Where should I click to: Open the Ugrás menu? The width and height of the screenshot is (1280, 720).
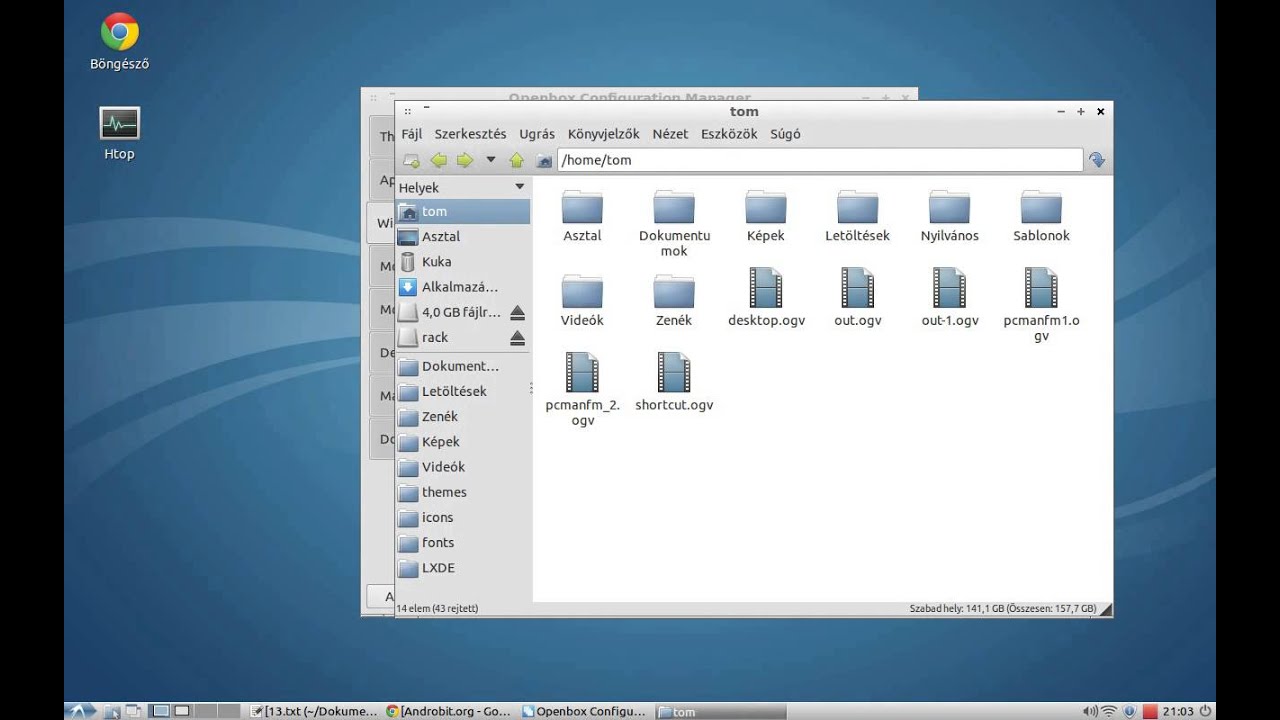pyautogui.click(x=537, y=134)
